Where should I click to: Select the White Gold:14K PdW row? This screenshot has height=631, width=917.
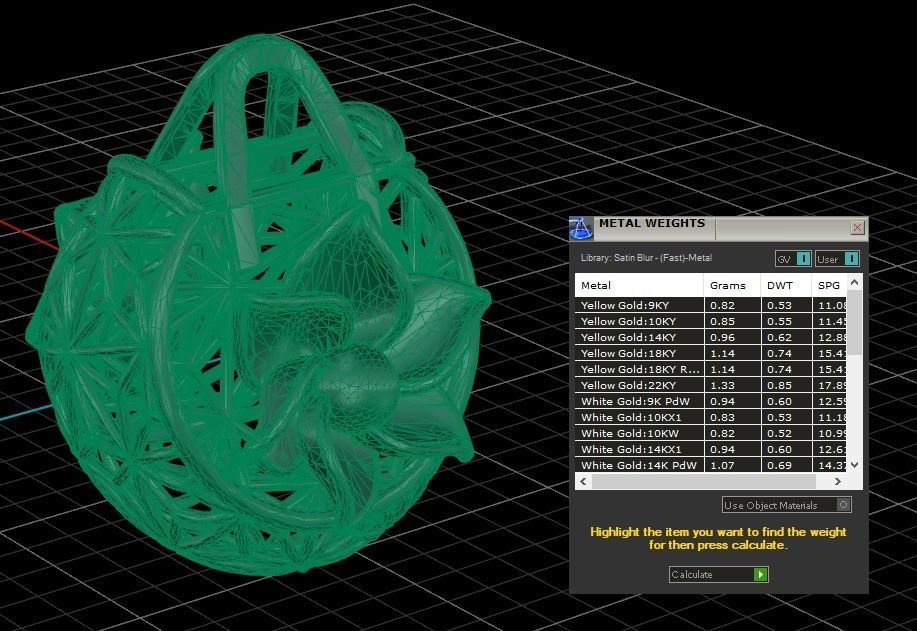pyautogui.click(x=711, y=465)
